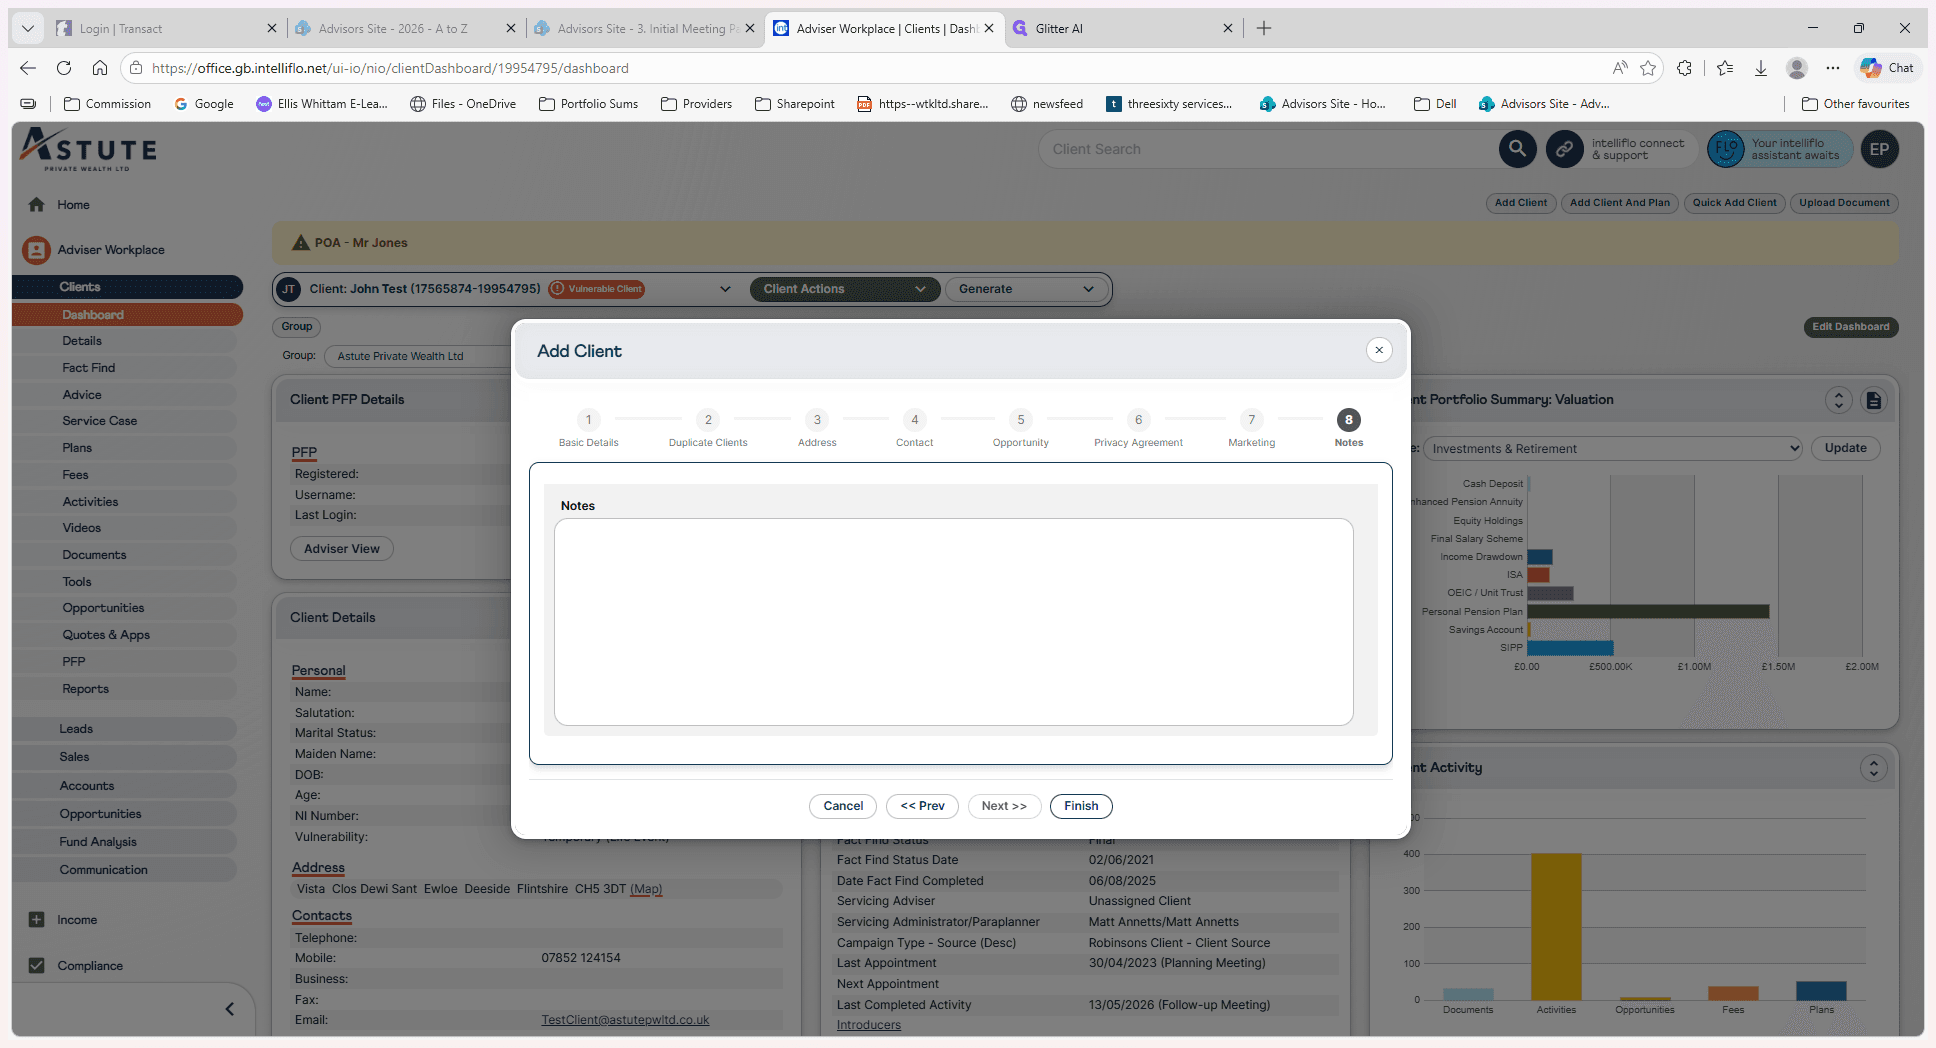The width and height of the screenshot is (1936, 1048).
Task: Click the TestClient email link
Action: (625, 1020)
